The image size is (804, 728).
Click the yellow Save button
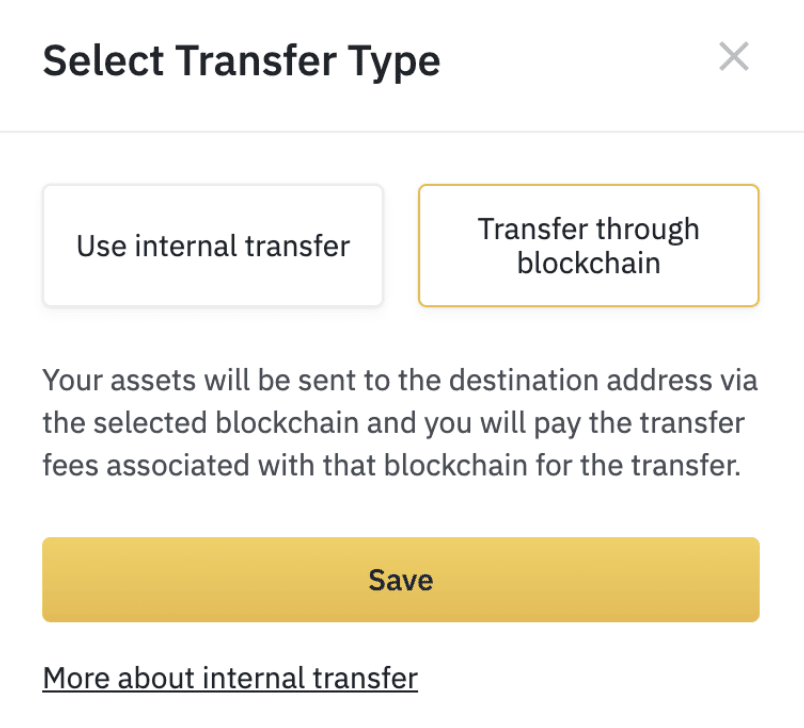(x=400, y=579)
